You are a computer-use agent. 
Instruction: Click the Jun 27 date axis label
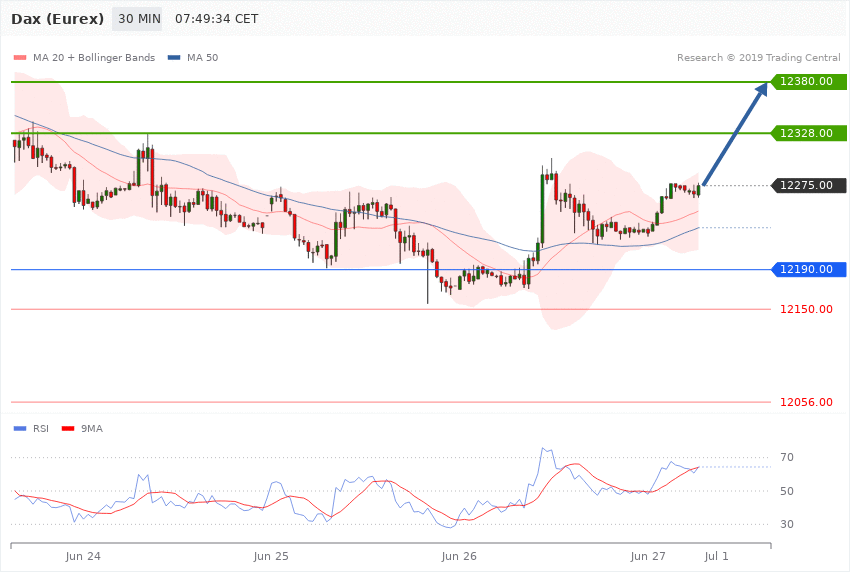tap(648, 556)
